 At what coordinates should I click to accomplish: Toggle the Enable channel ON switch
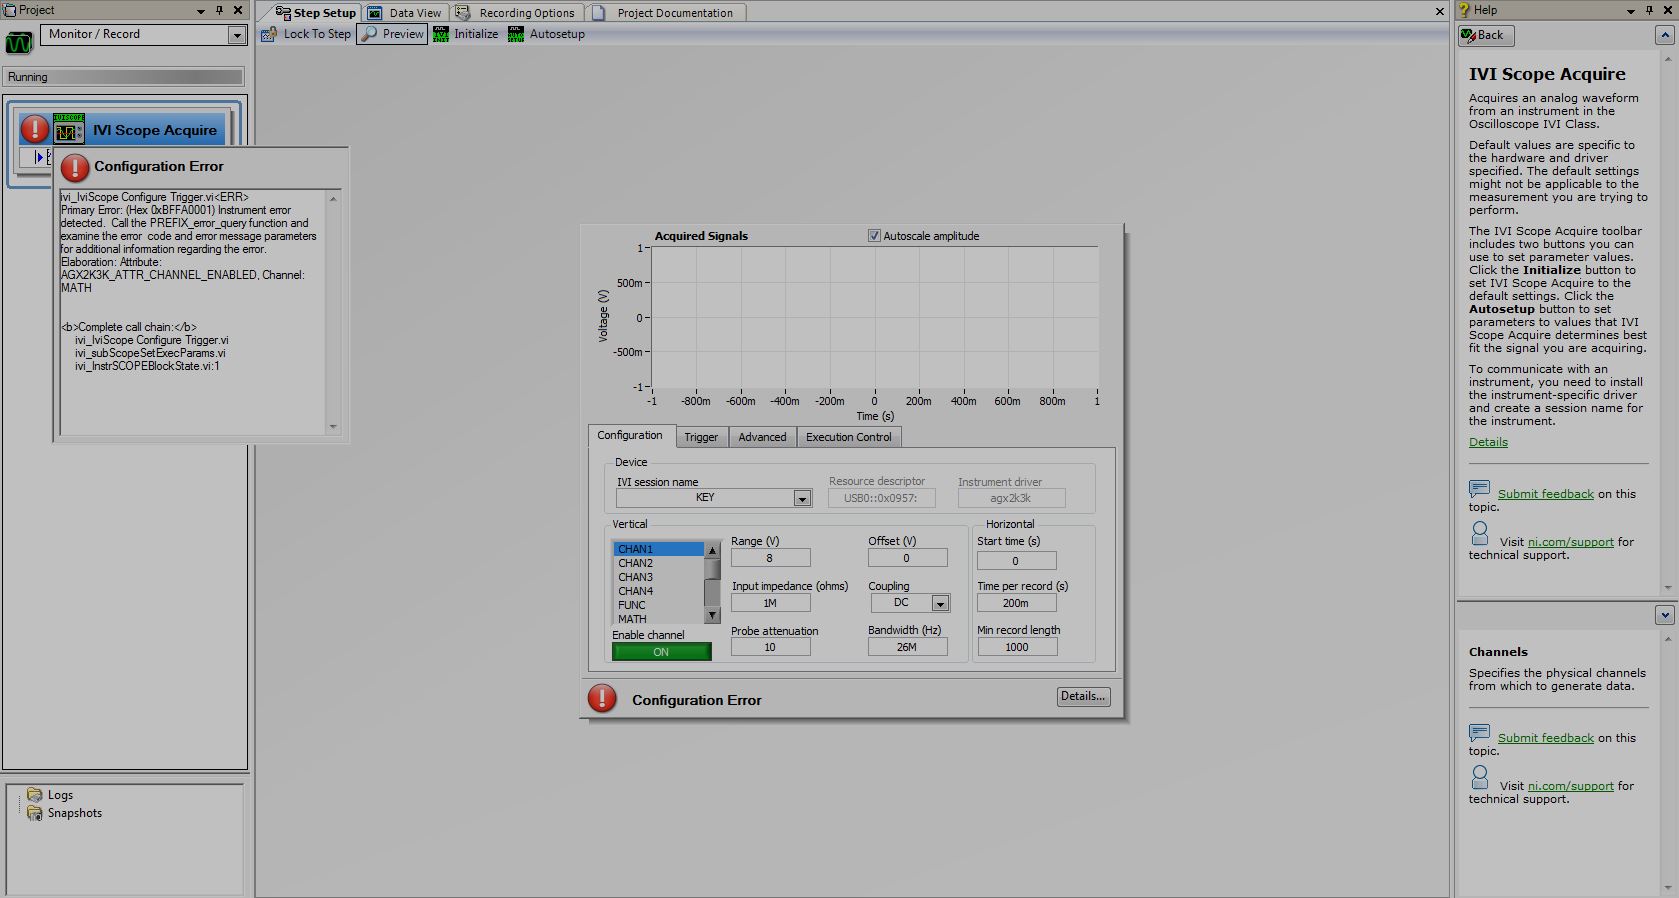[661, 652]
